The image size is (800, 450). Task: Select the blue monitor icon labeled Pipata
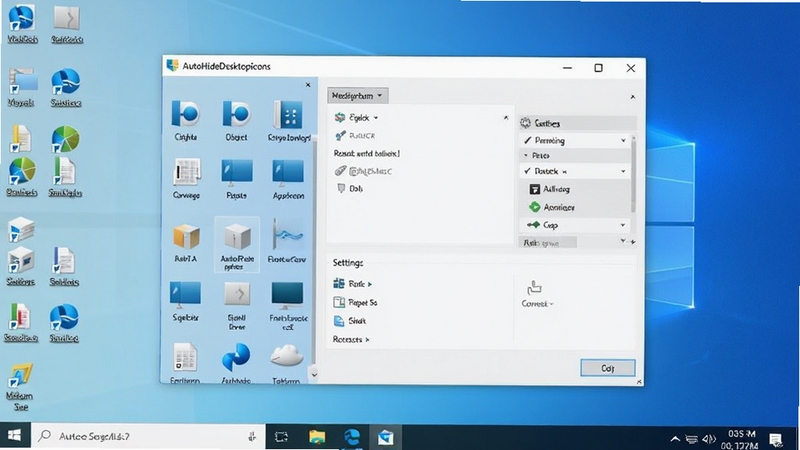(x=237, y=172)
